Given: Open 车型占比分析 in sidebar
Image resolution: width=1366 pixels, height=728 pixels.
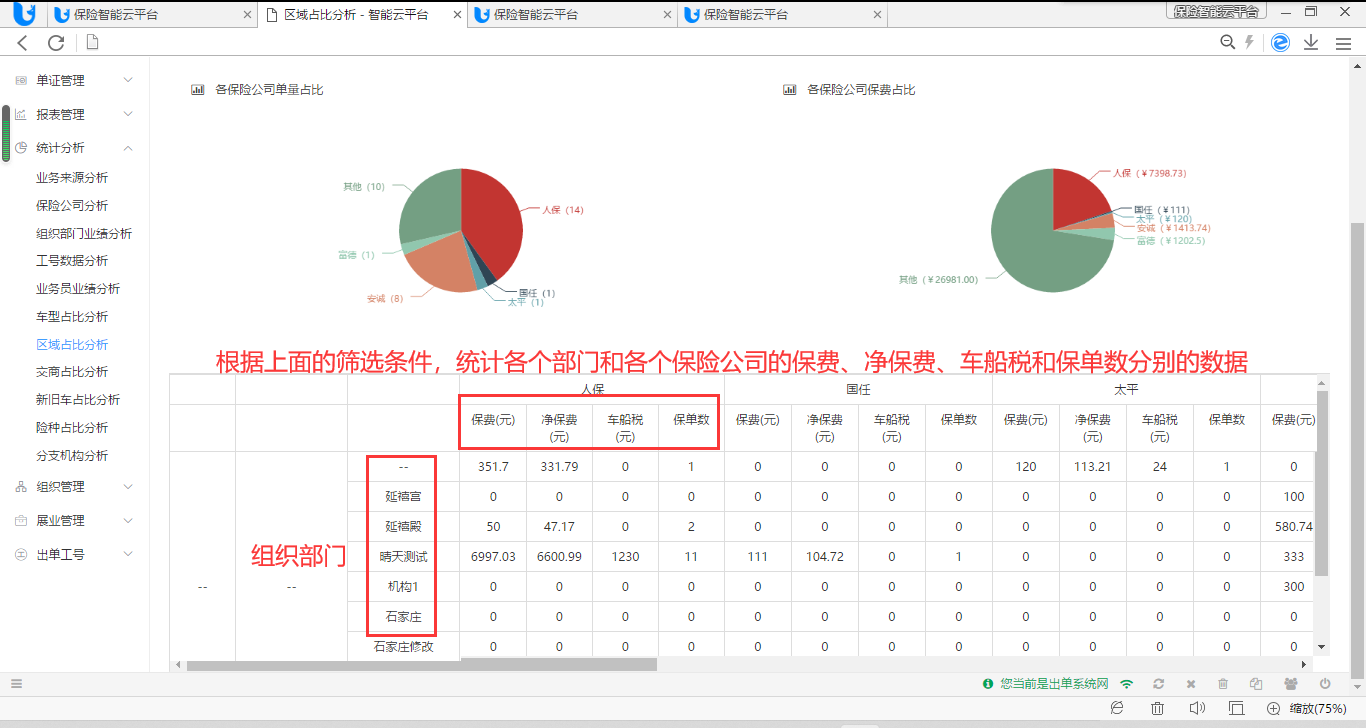Looking at the screenshot, I should (72, 317).
